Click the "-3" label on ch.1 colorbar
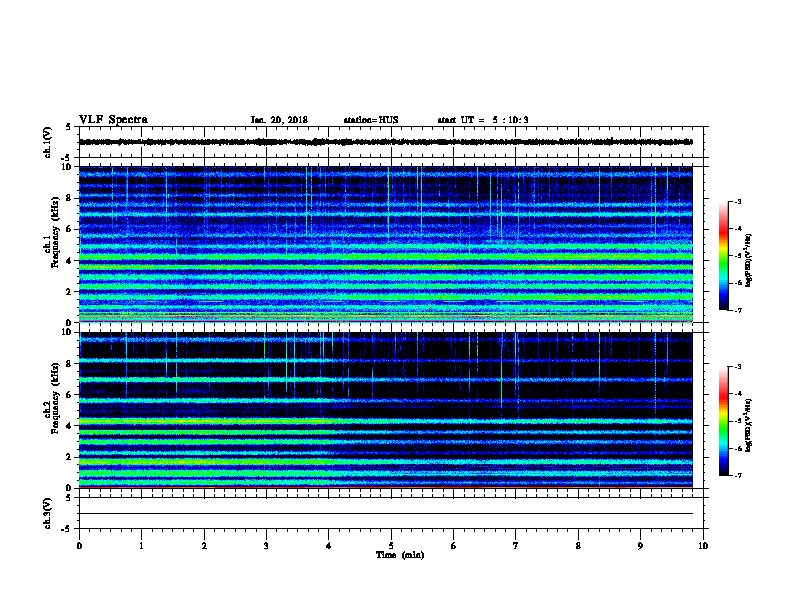This screenshot has width=792, height=612. (737, 201)
